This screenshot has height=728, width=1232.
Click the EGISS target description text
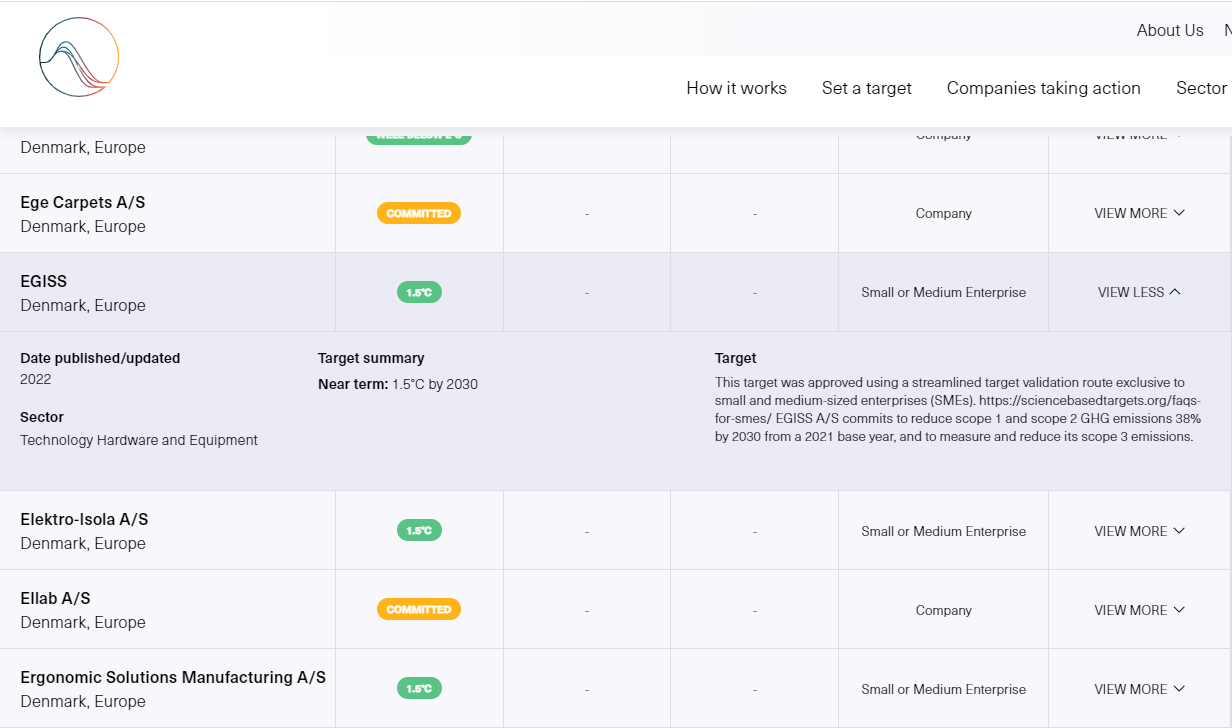click(957, 409)
